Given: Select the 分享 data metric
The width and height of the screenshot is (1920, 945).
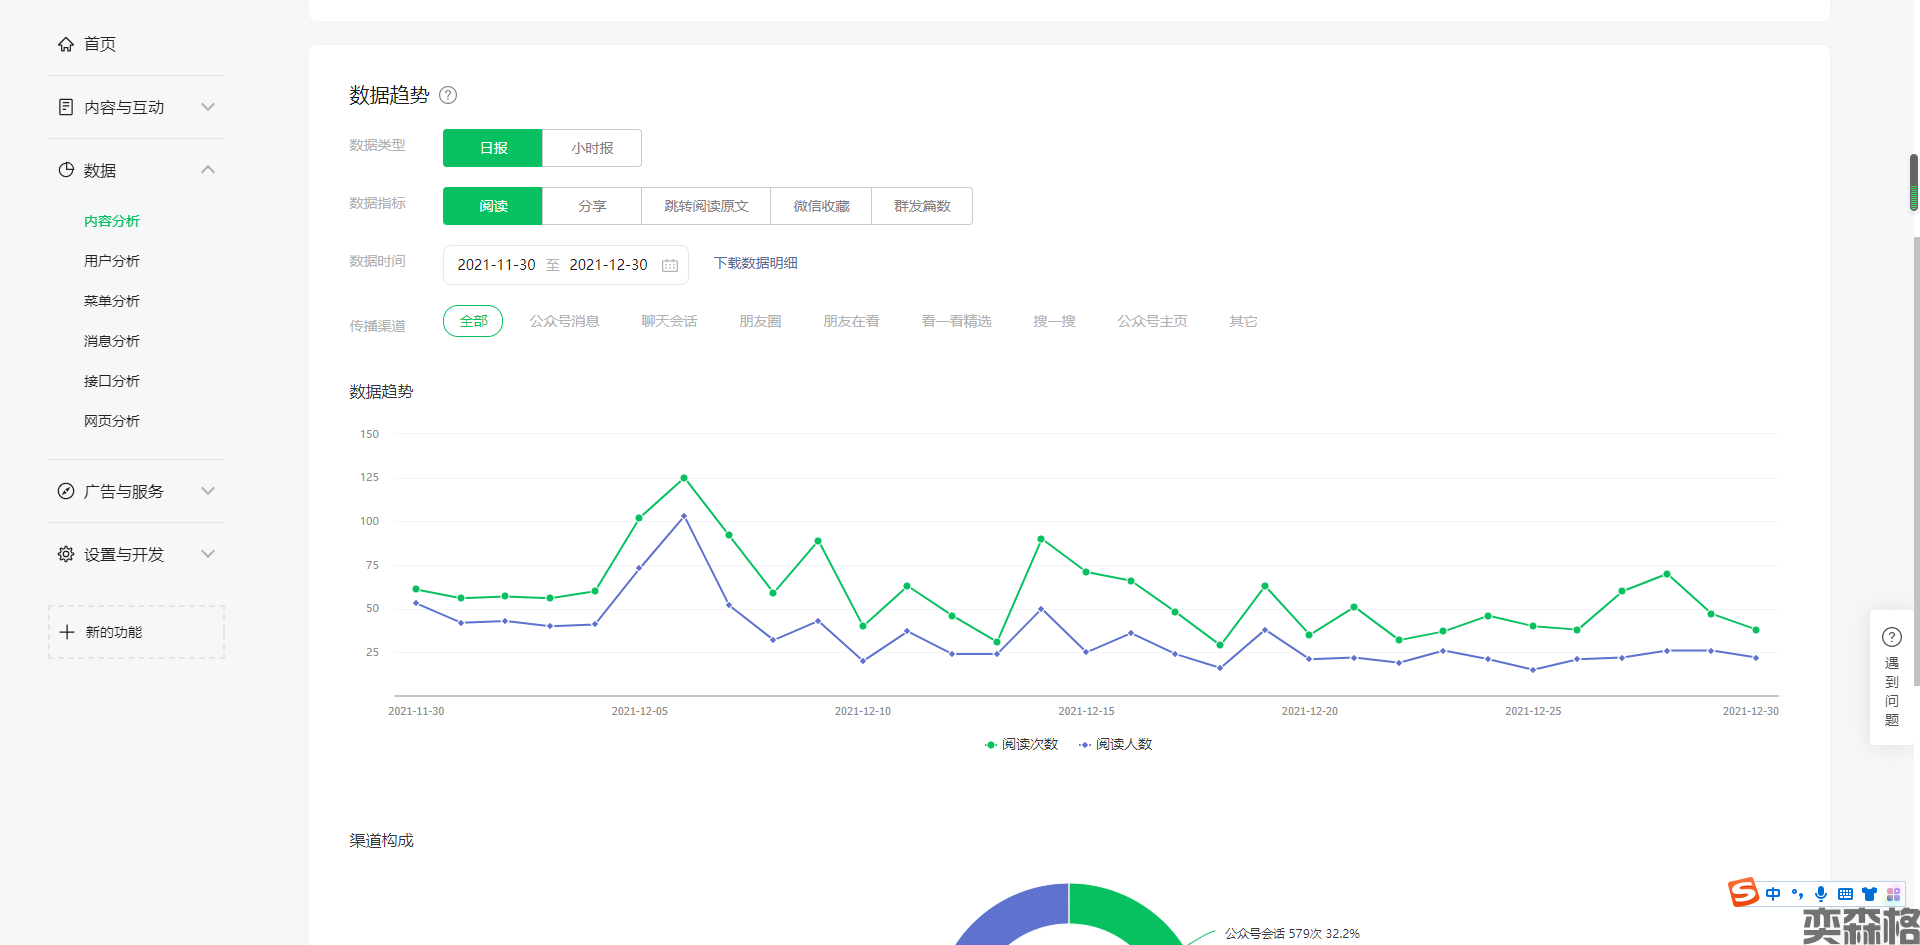Looking at the screenshot, I should pos(592,206).
